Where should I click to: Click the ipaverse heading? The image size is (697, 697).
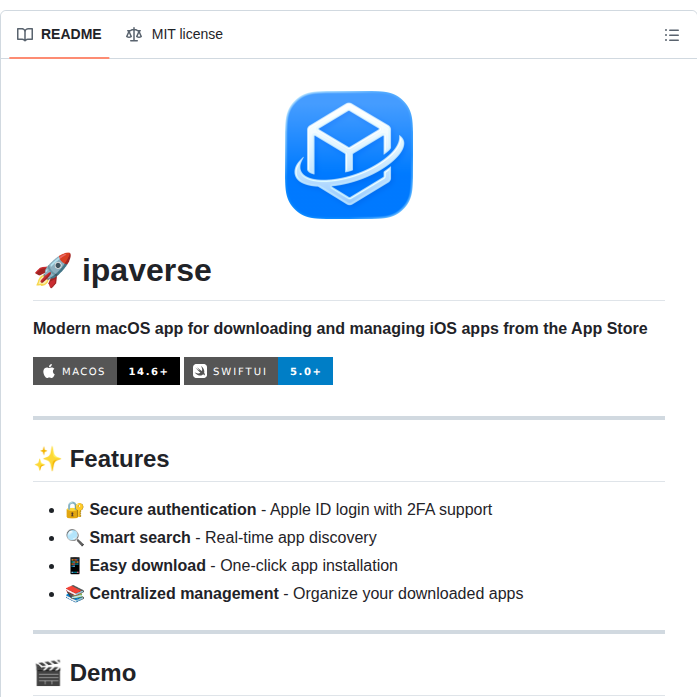(147, 270)
